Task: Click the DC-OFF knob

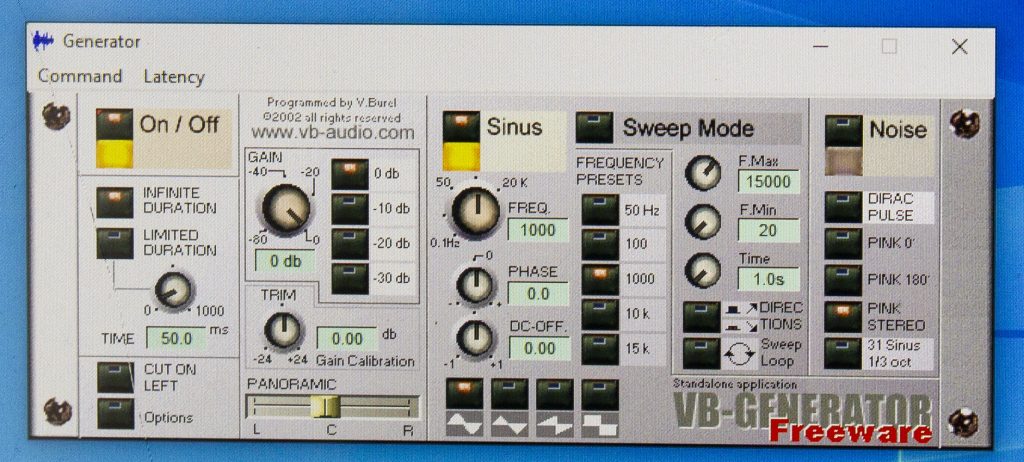Action: click(x=475, y=338)
